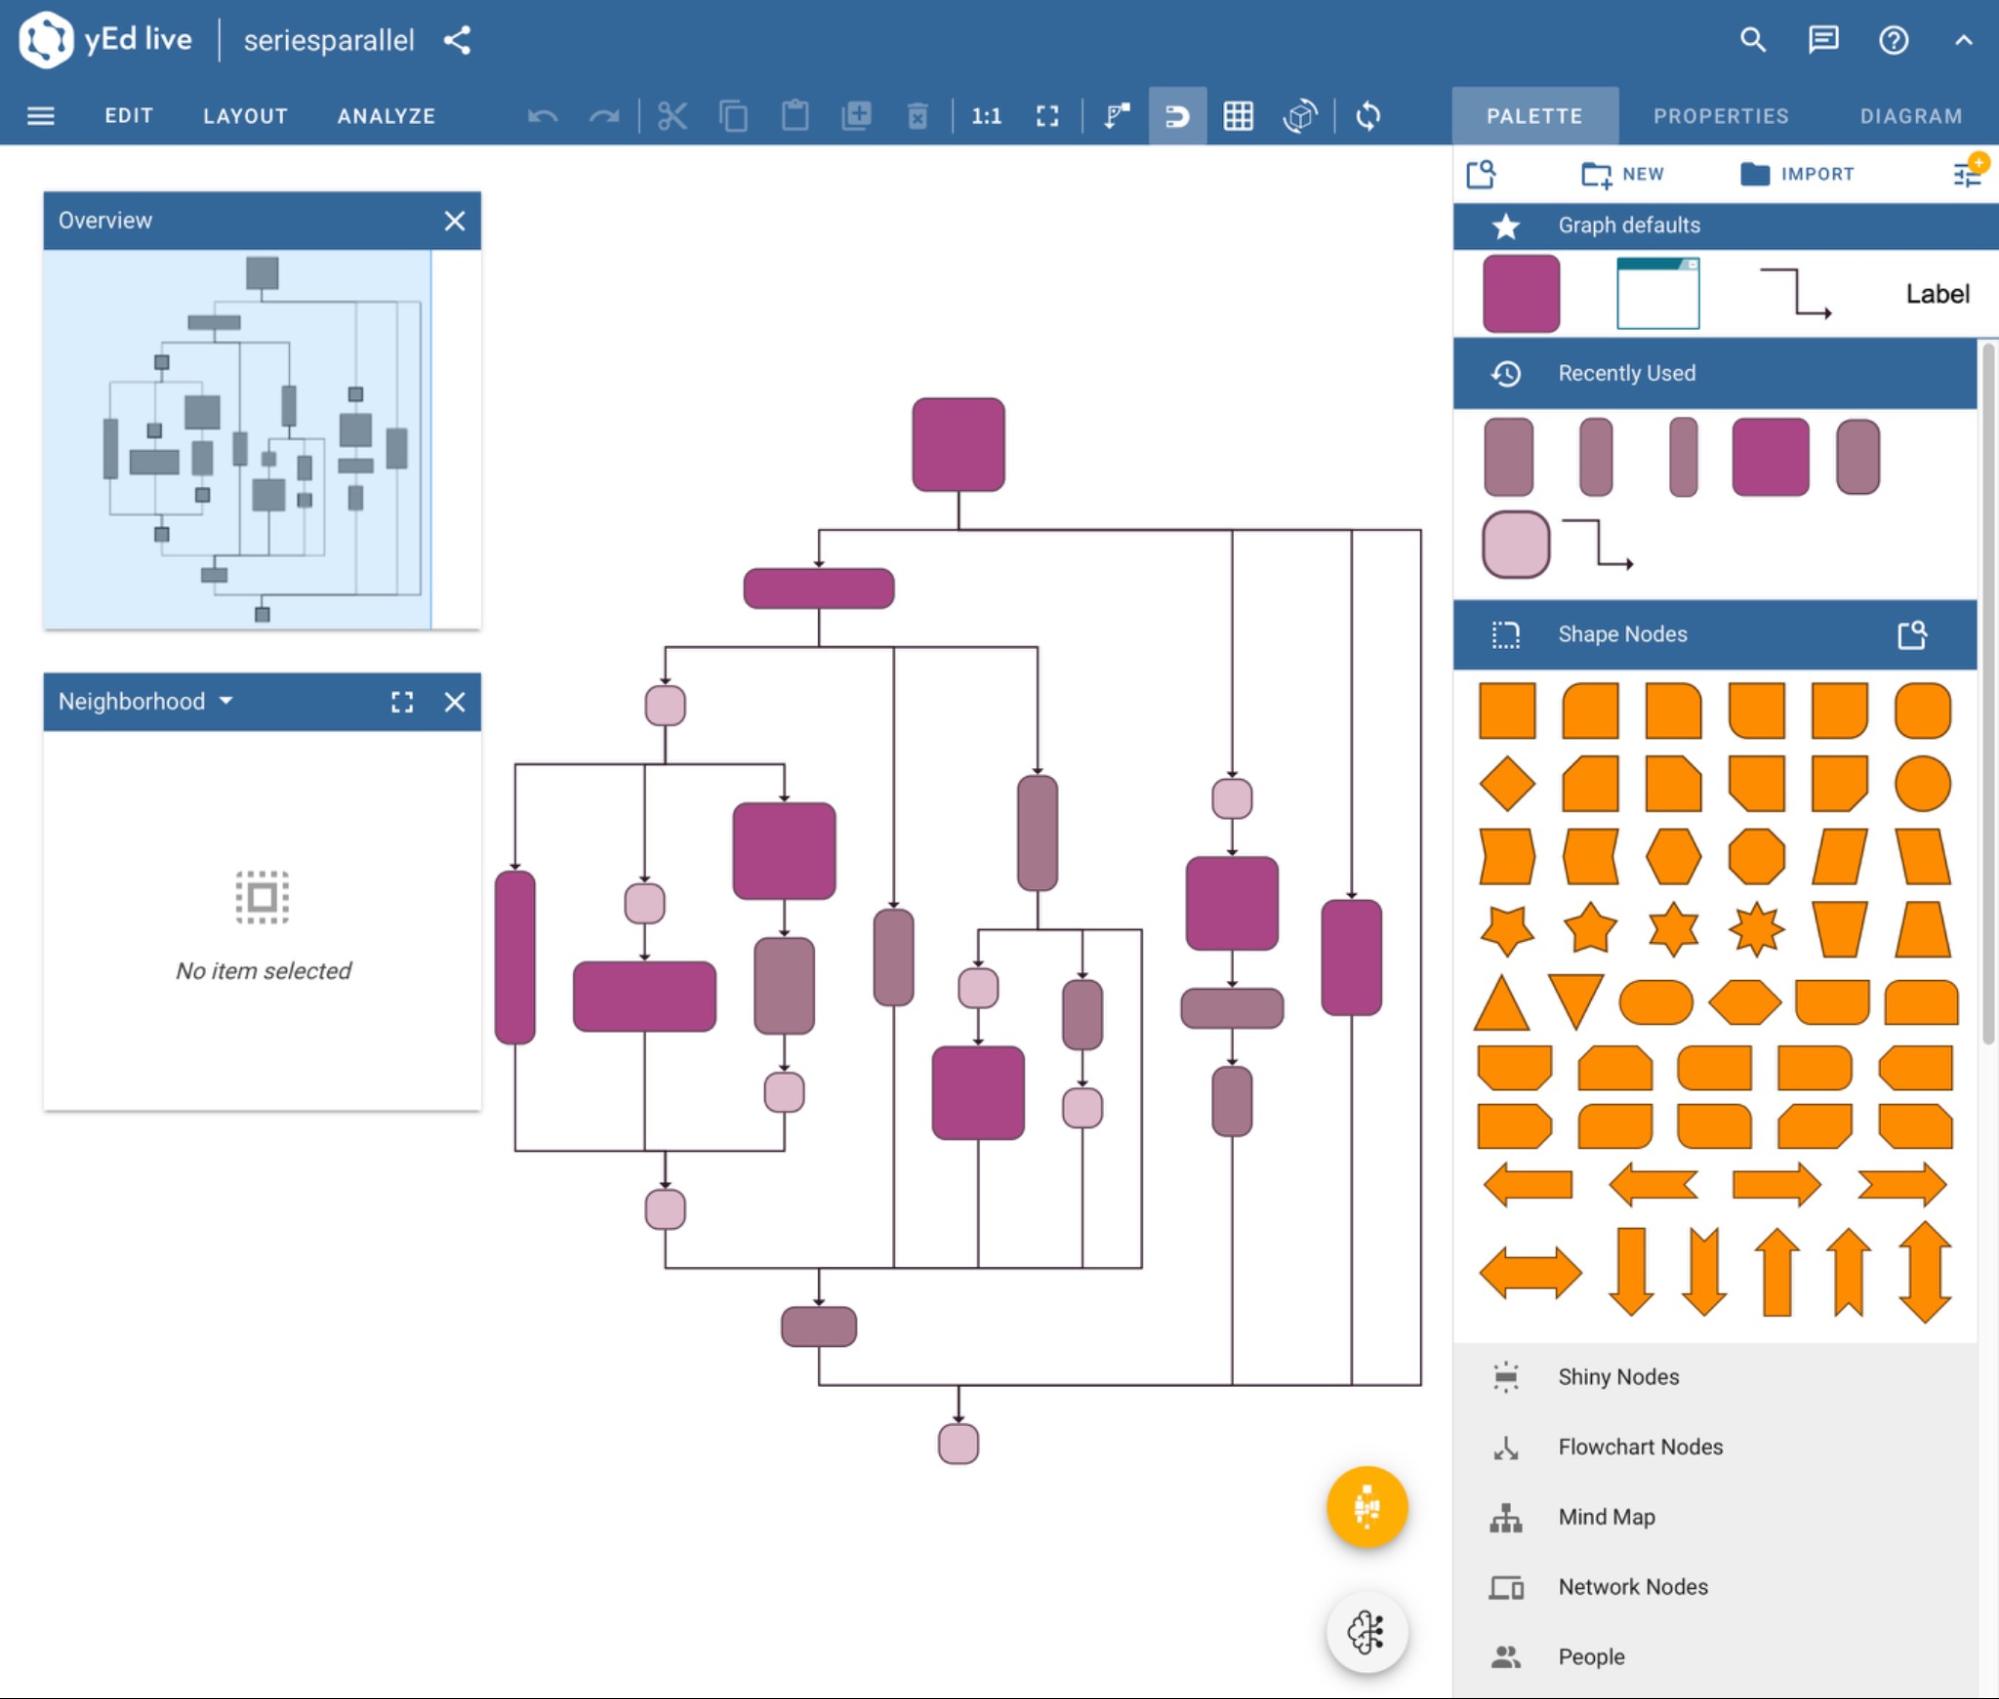
Task: Click the NEW palette button
Action: pyautogui.click(x=1622, y=174)
